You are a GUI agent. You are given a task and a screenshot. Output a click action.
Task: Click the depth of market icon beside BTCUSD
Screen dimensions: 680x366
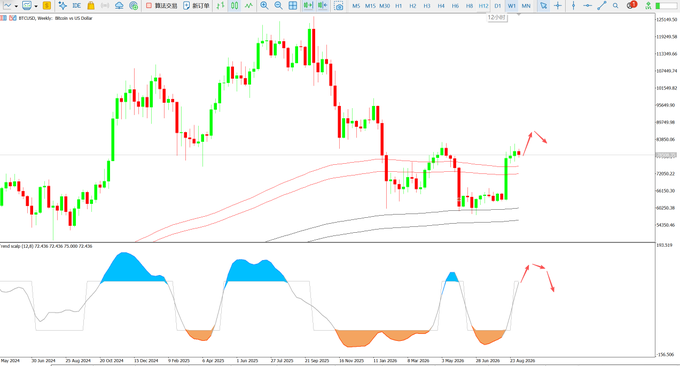click(x=3, y=18)
